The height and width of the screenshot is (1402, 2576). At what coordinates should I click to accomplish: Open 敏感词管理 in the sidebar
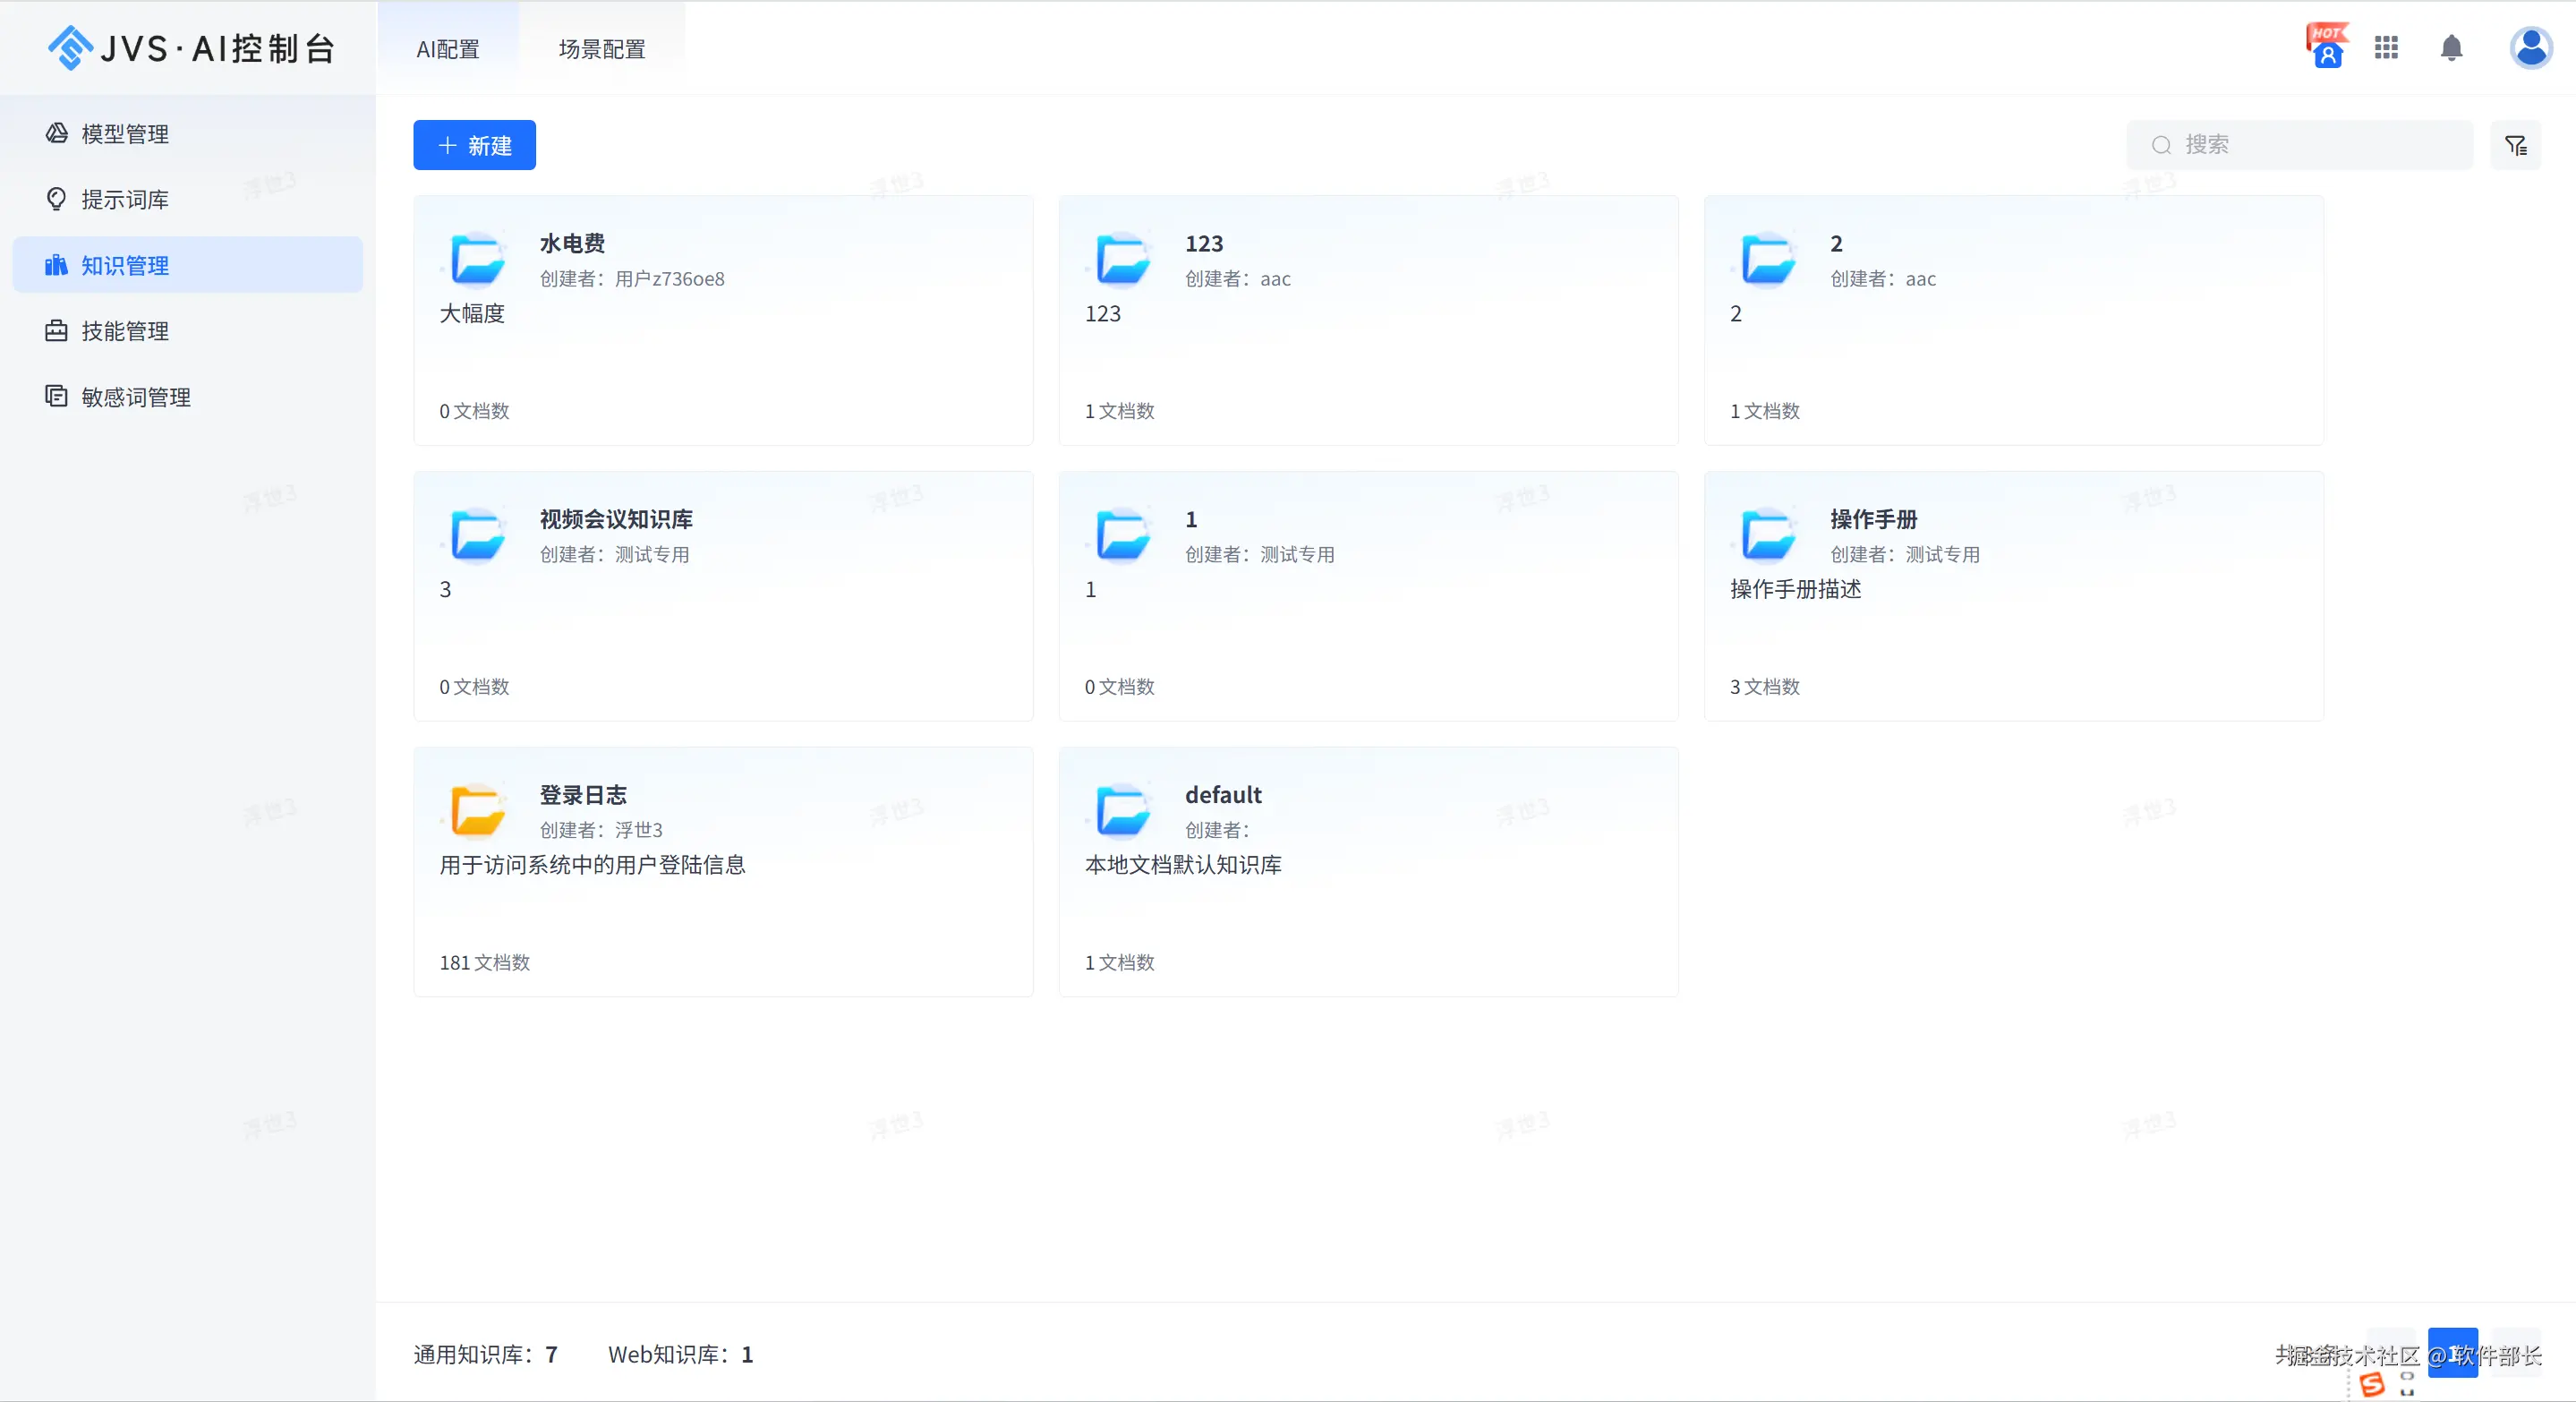click(x=135, y=397)
